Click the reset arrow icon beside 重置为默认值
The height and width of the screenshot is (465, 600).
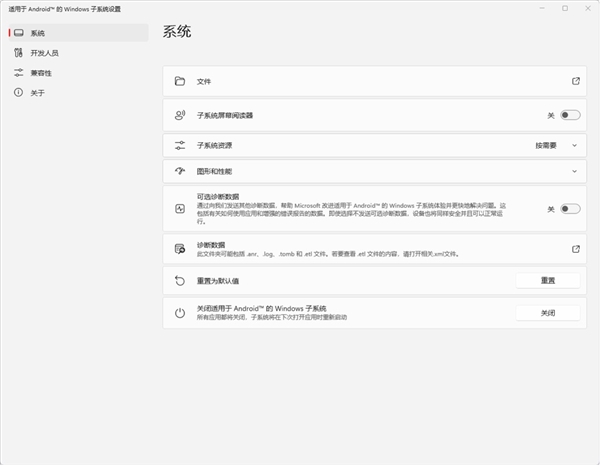[180, 281]
